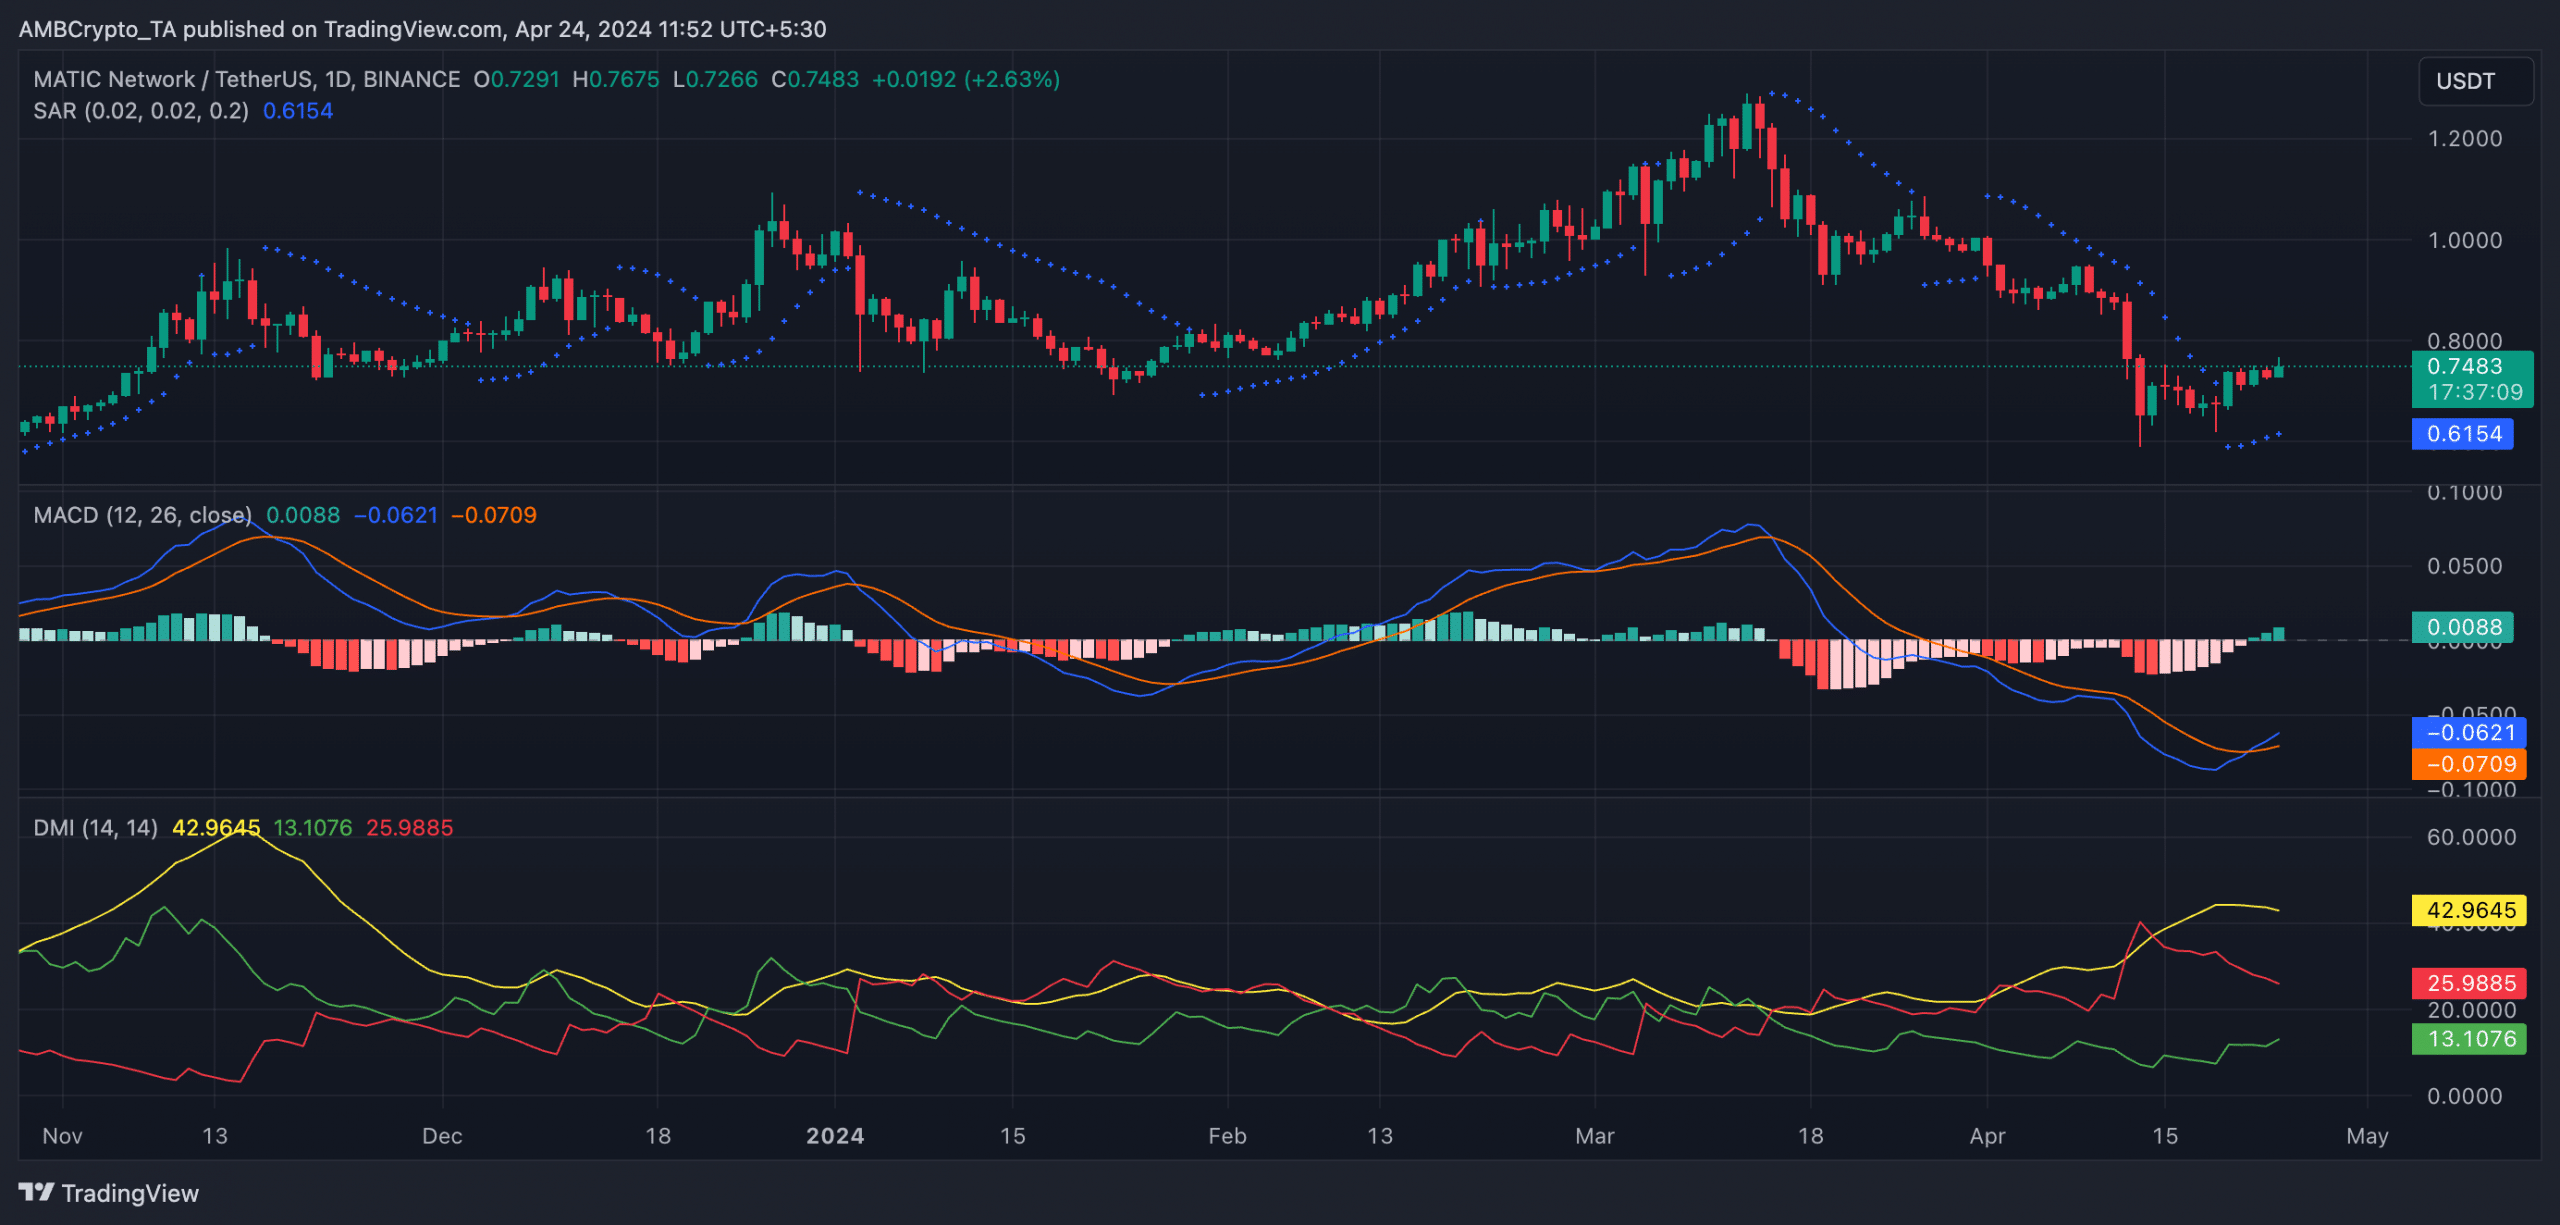Click the yellow ADX tag 42.9645 on axis

pyautogui.click(x=2469, y=910)
